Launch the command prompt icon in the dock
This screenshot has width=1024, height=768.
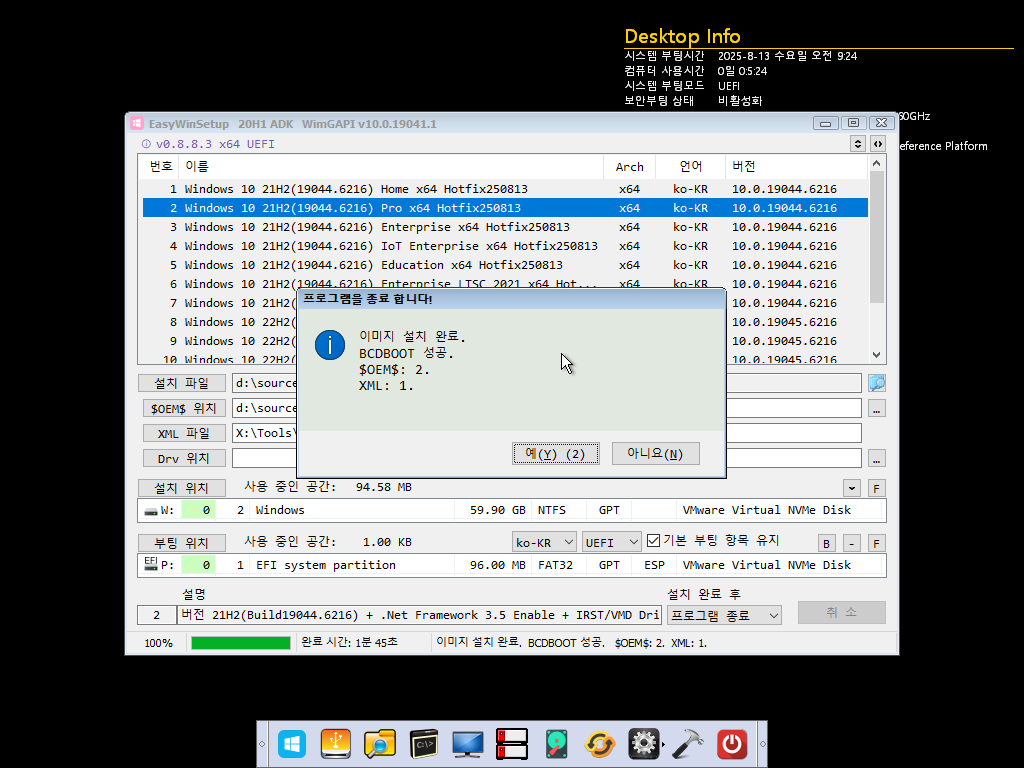click(x=424, y=744)
